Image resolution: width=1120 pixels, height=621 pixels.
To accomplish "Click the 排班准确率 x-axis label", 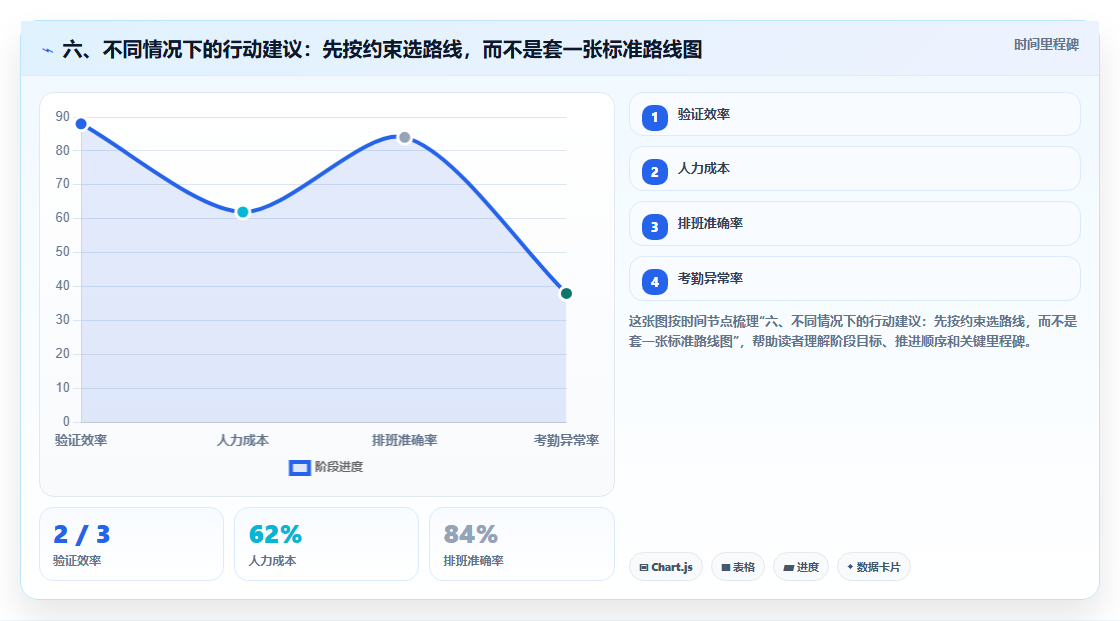I will click(404, 440).
